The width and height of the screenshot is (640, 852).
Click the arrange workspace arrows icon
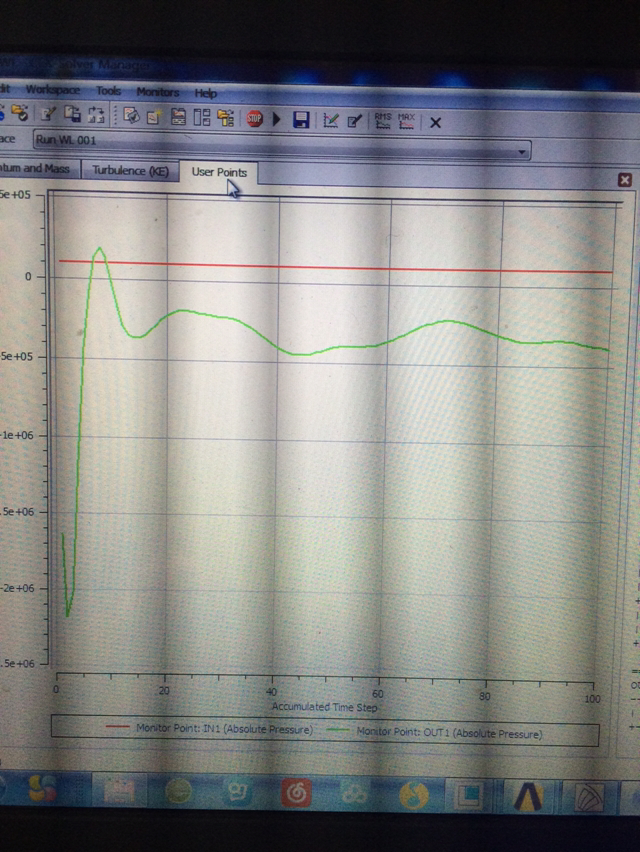pos(96,114)
